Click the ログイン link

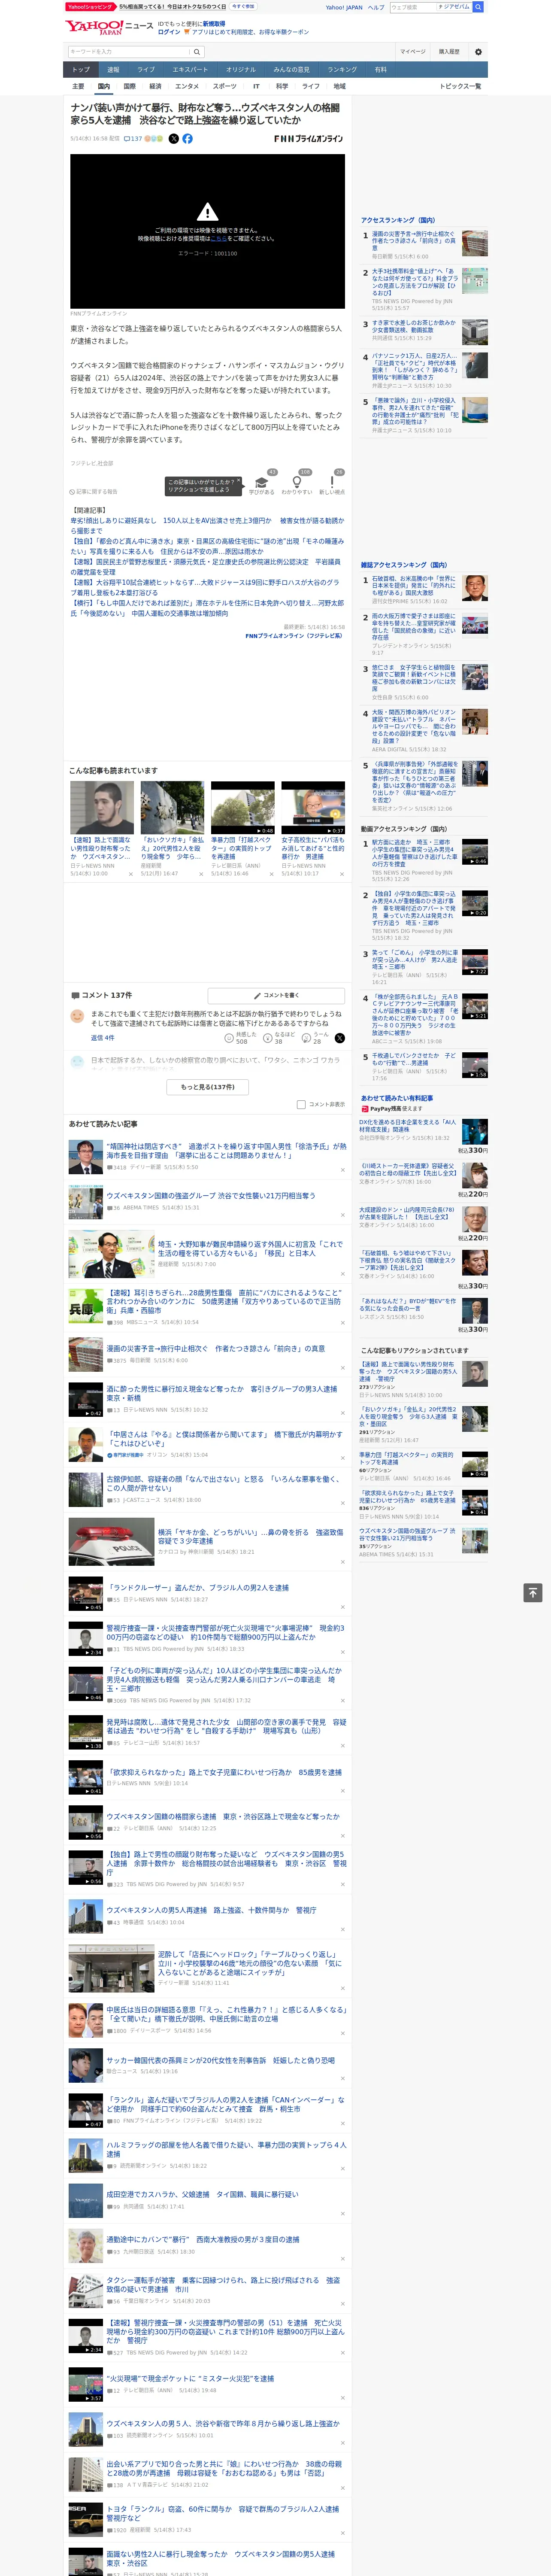(169, 32)
